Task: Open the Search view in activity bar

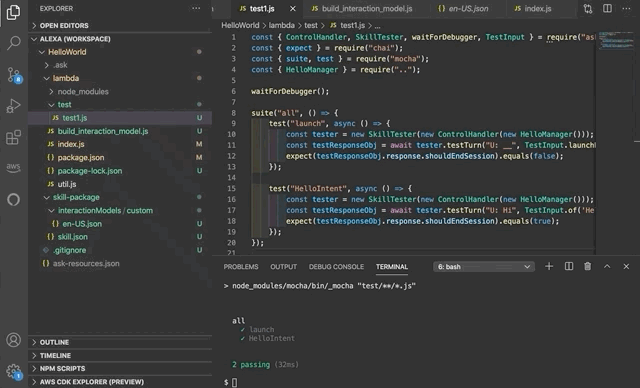Action: coord(13,43)
